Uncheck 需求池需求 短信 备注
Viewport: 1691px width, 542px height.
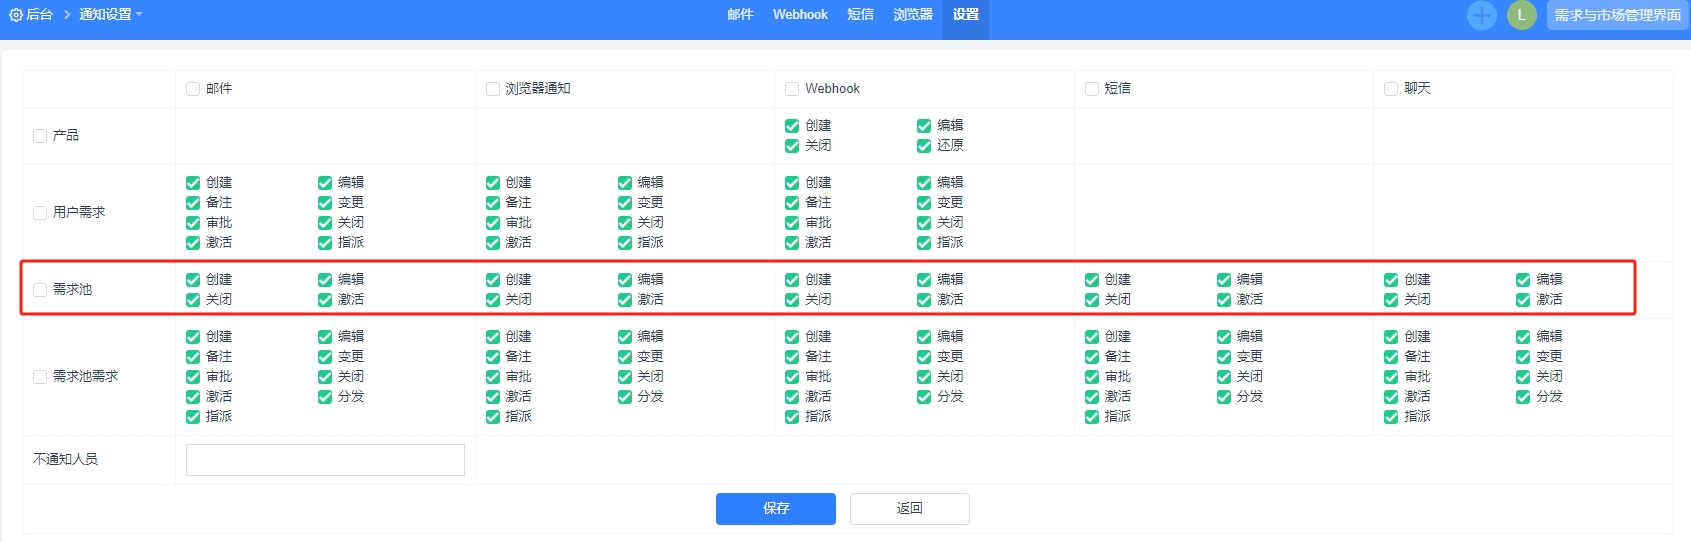pos(1092,357)
